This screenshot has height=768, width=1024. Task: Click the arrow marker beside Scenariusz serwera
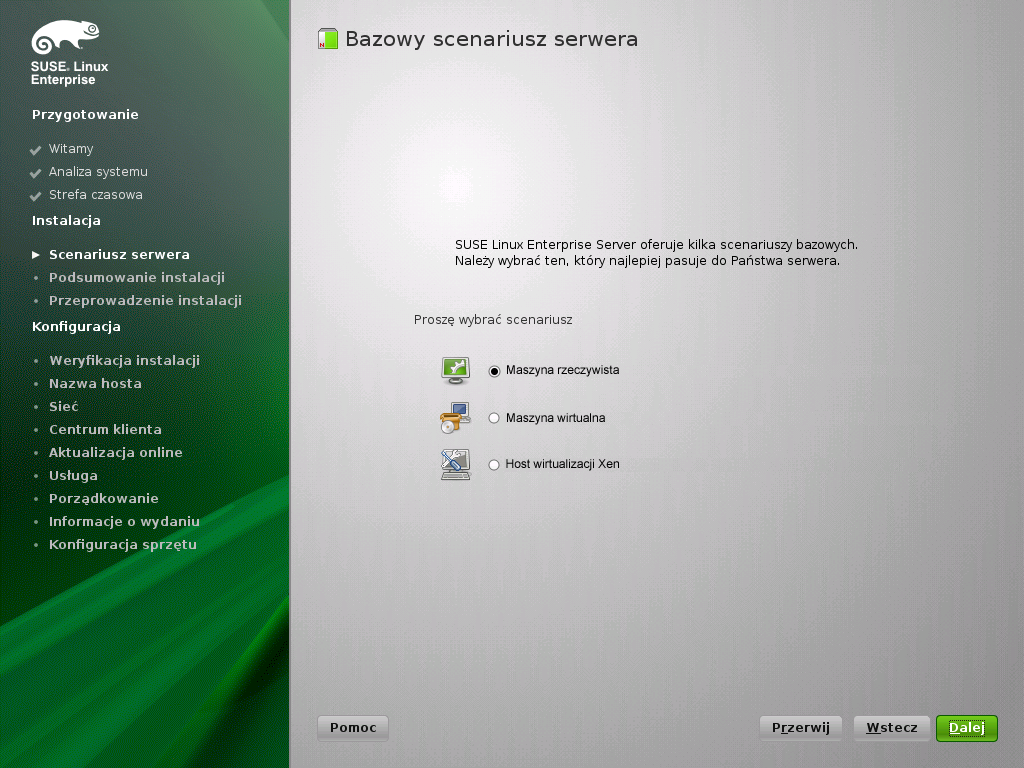tap(36, 255)
